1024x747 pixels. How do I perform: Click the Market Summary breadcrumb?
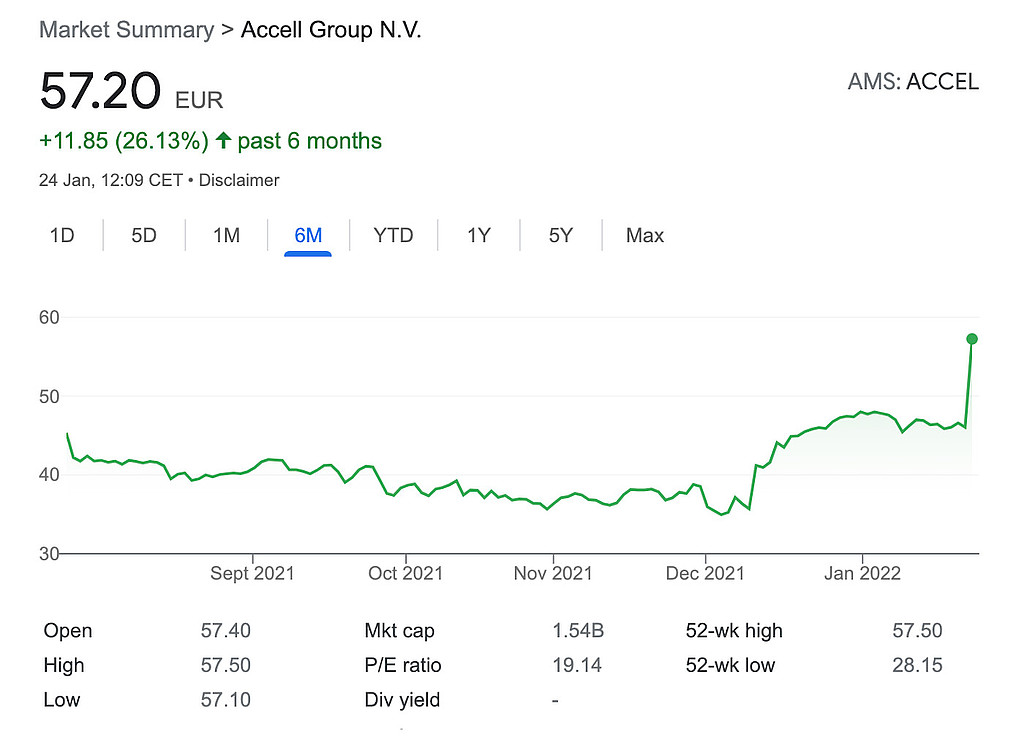[x=126, y=30]
